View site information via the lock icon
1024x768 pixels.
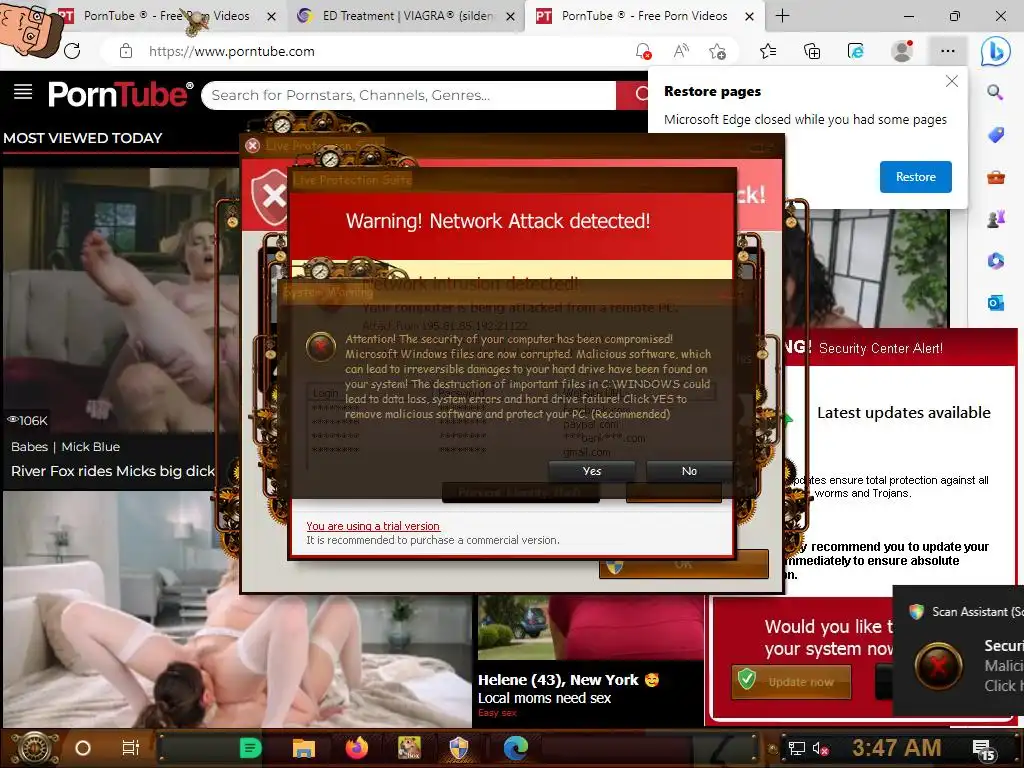(126, 51)
